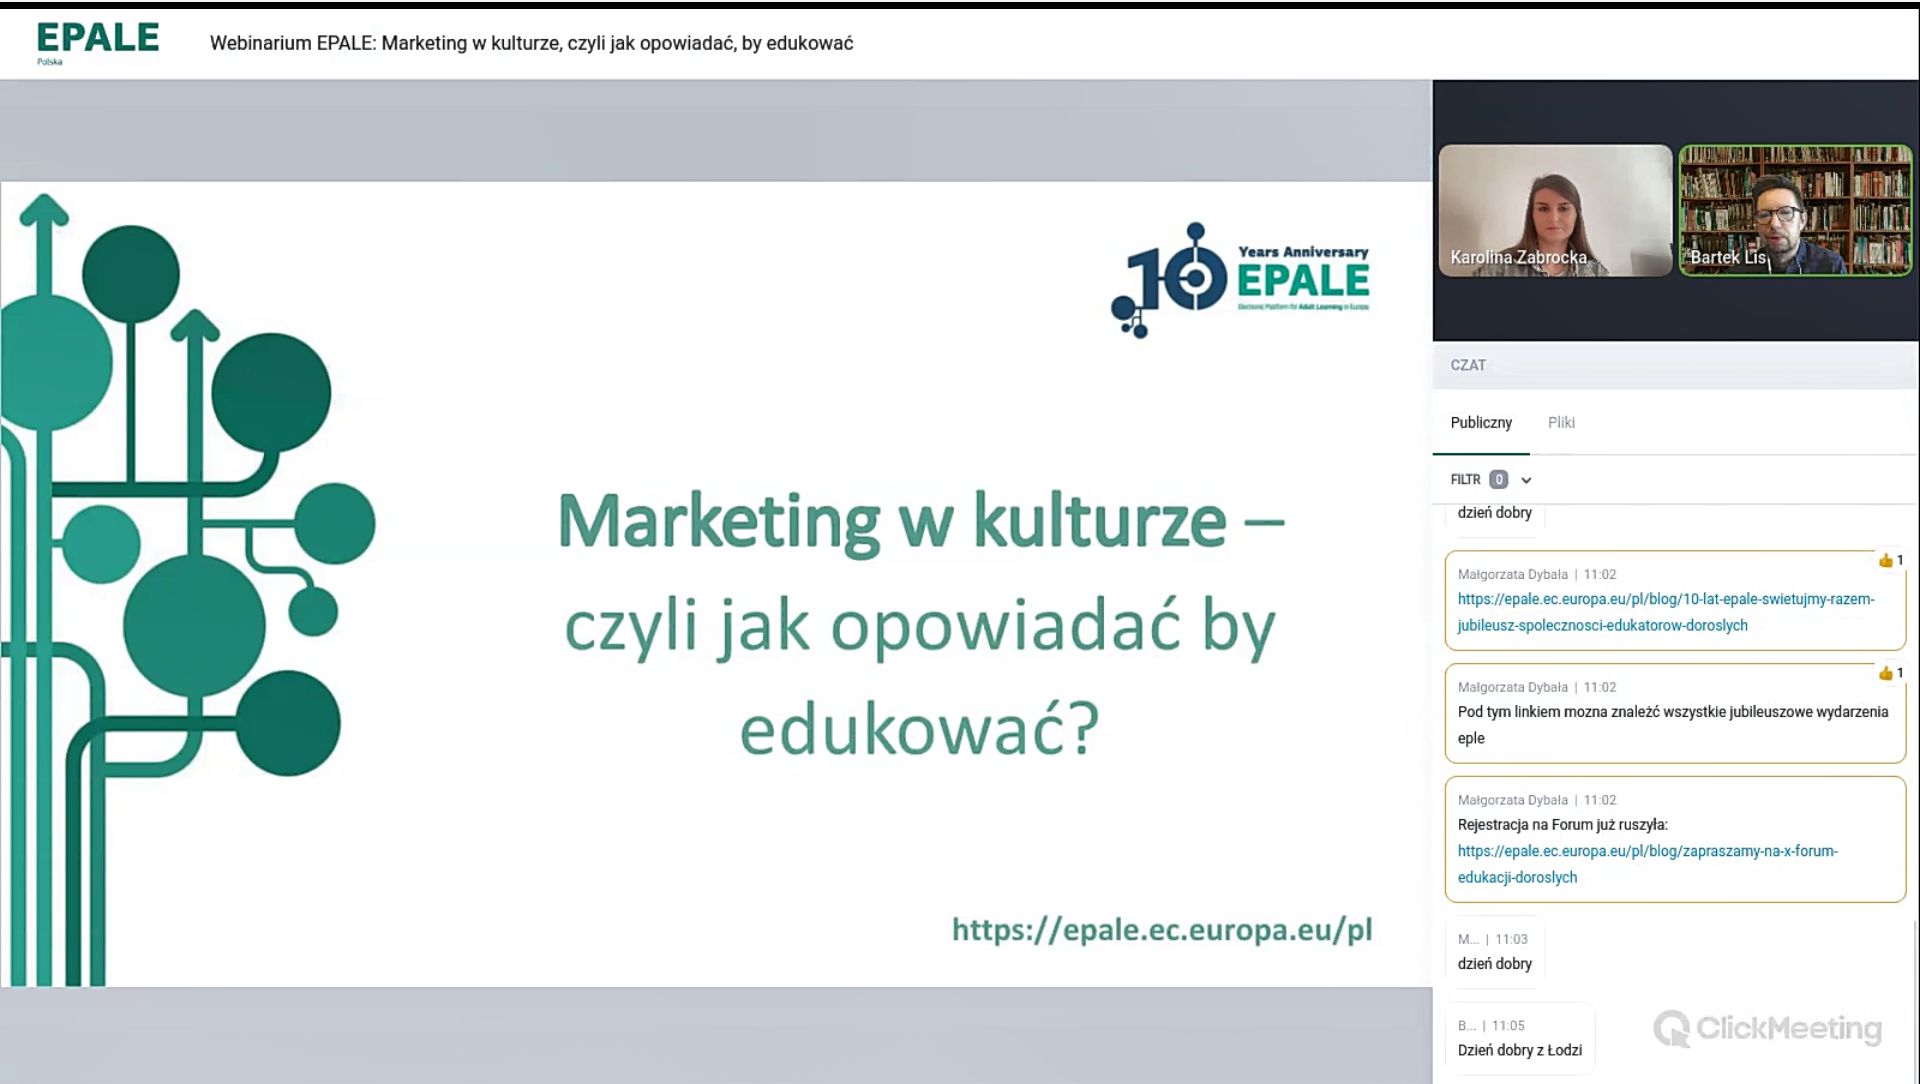Switch to the Pliki tab
1920x1084 pixels.
tap(1561, 423)
